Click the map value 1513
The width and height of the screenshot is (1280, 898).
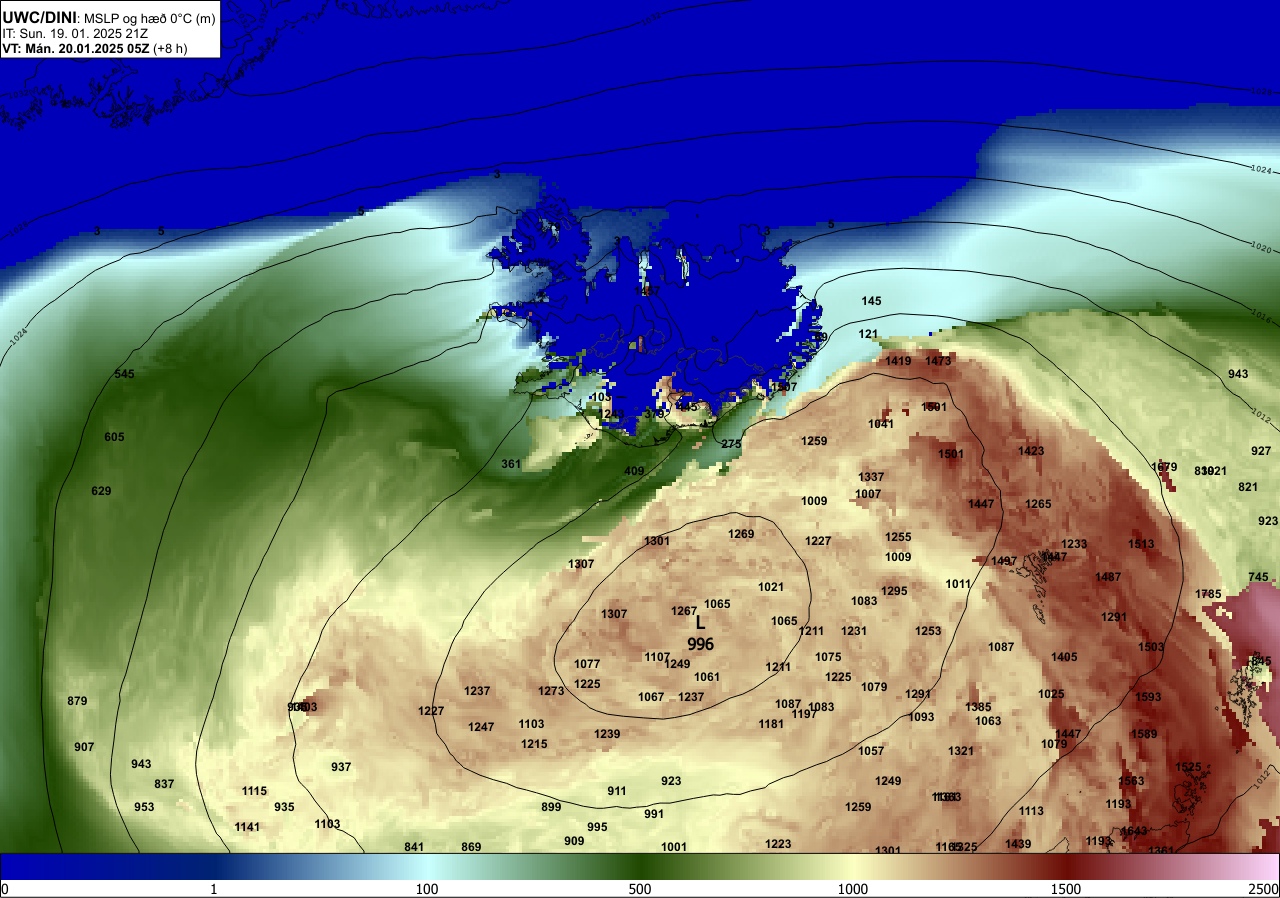[x=1141, y=544]
